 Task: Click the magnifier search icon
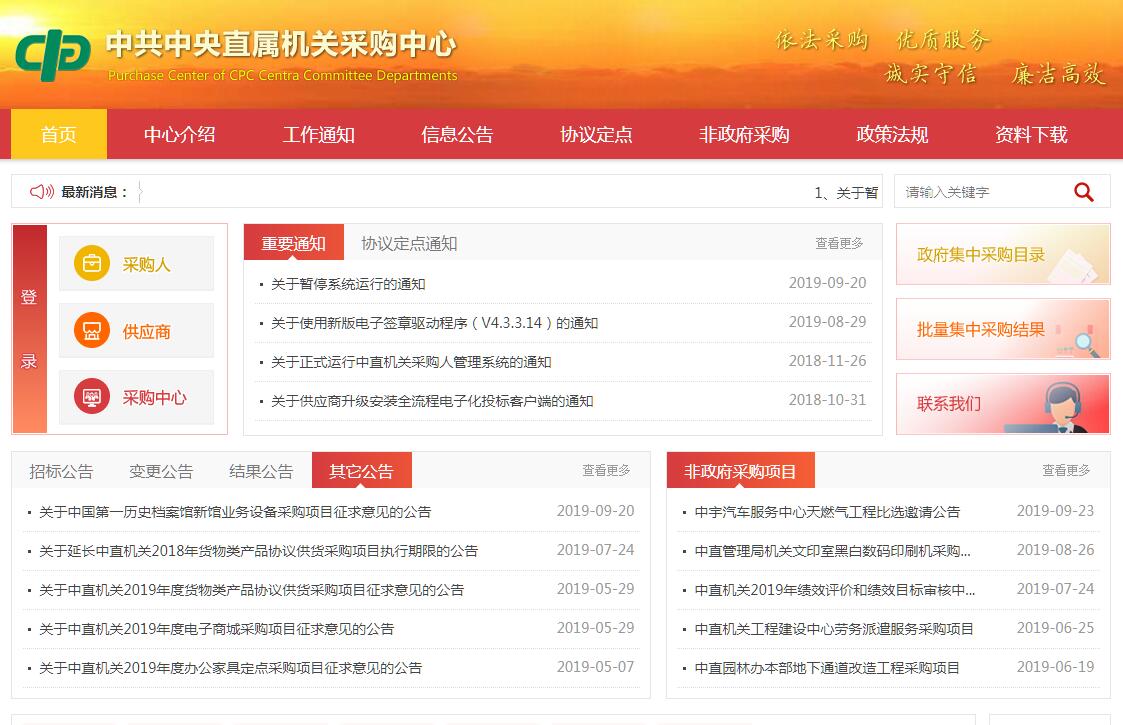(1083, 192)
